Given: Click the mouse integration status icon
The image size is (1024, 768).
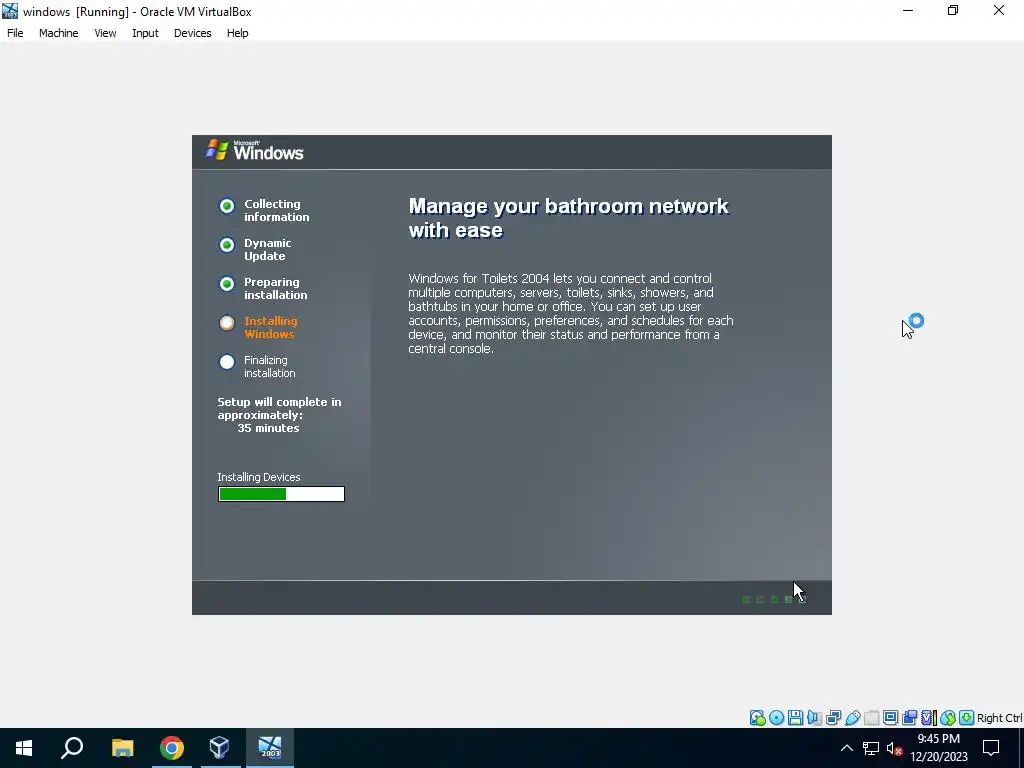Looking at the screenshot, I should click(x=948, y=718).
